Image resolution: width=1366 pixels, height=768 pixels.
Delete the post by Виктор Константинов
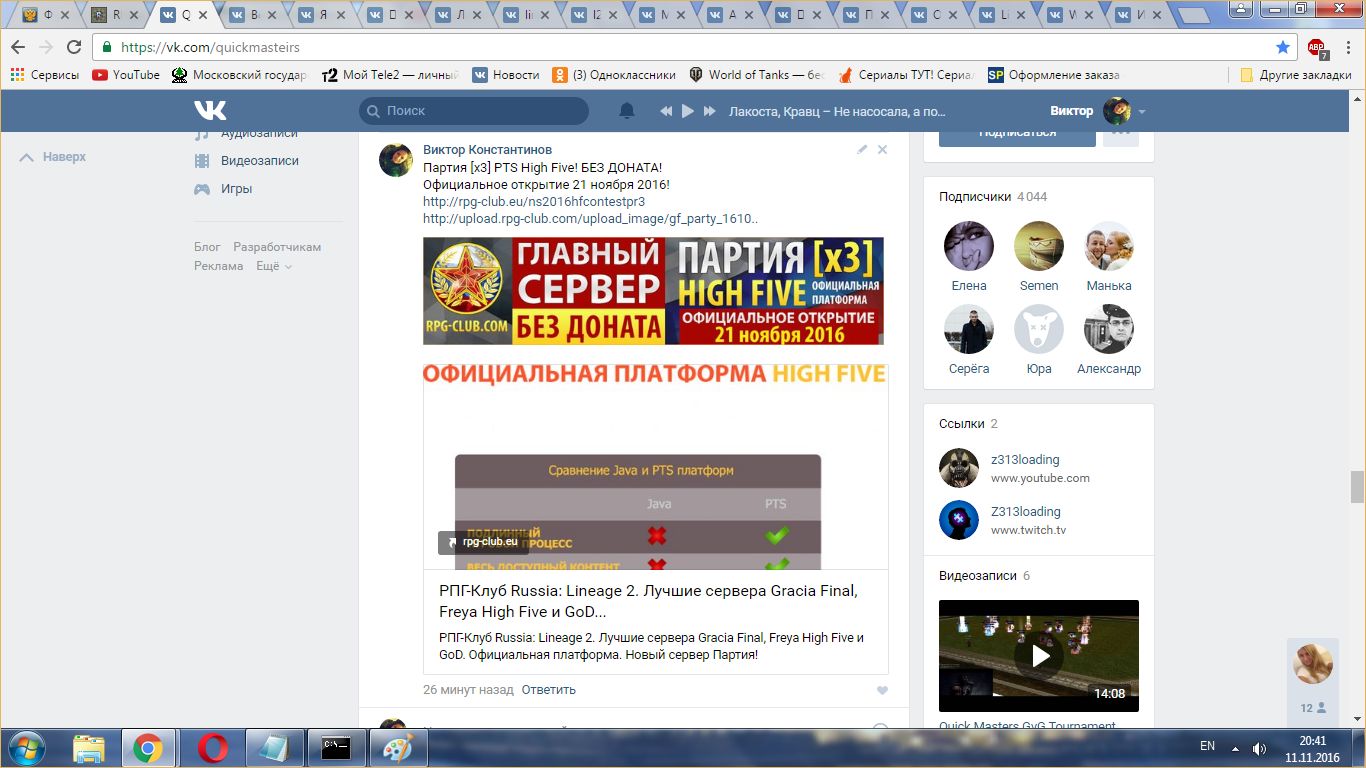coord(882,149)
